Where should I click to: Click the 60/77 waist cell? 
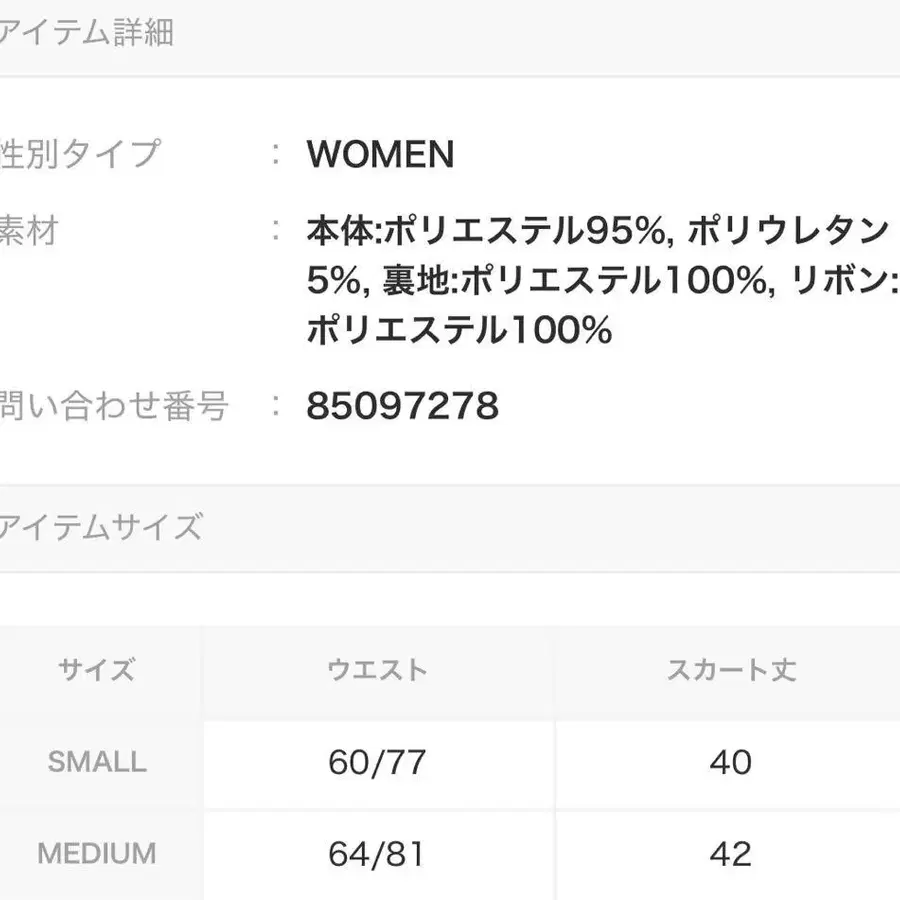[x=377, y=763]
